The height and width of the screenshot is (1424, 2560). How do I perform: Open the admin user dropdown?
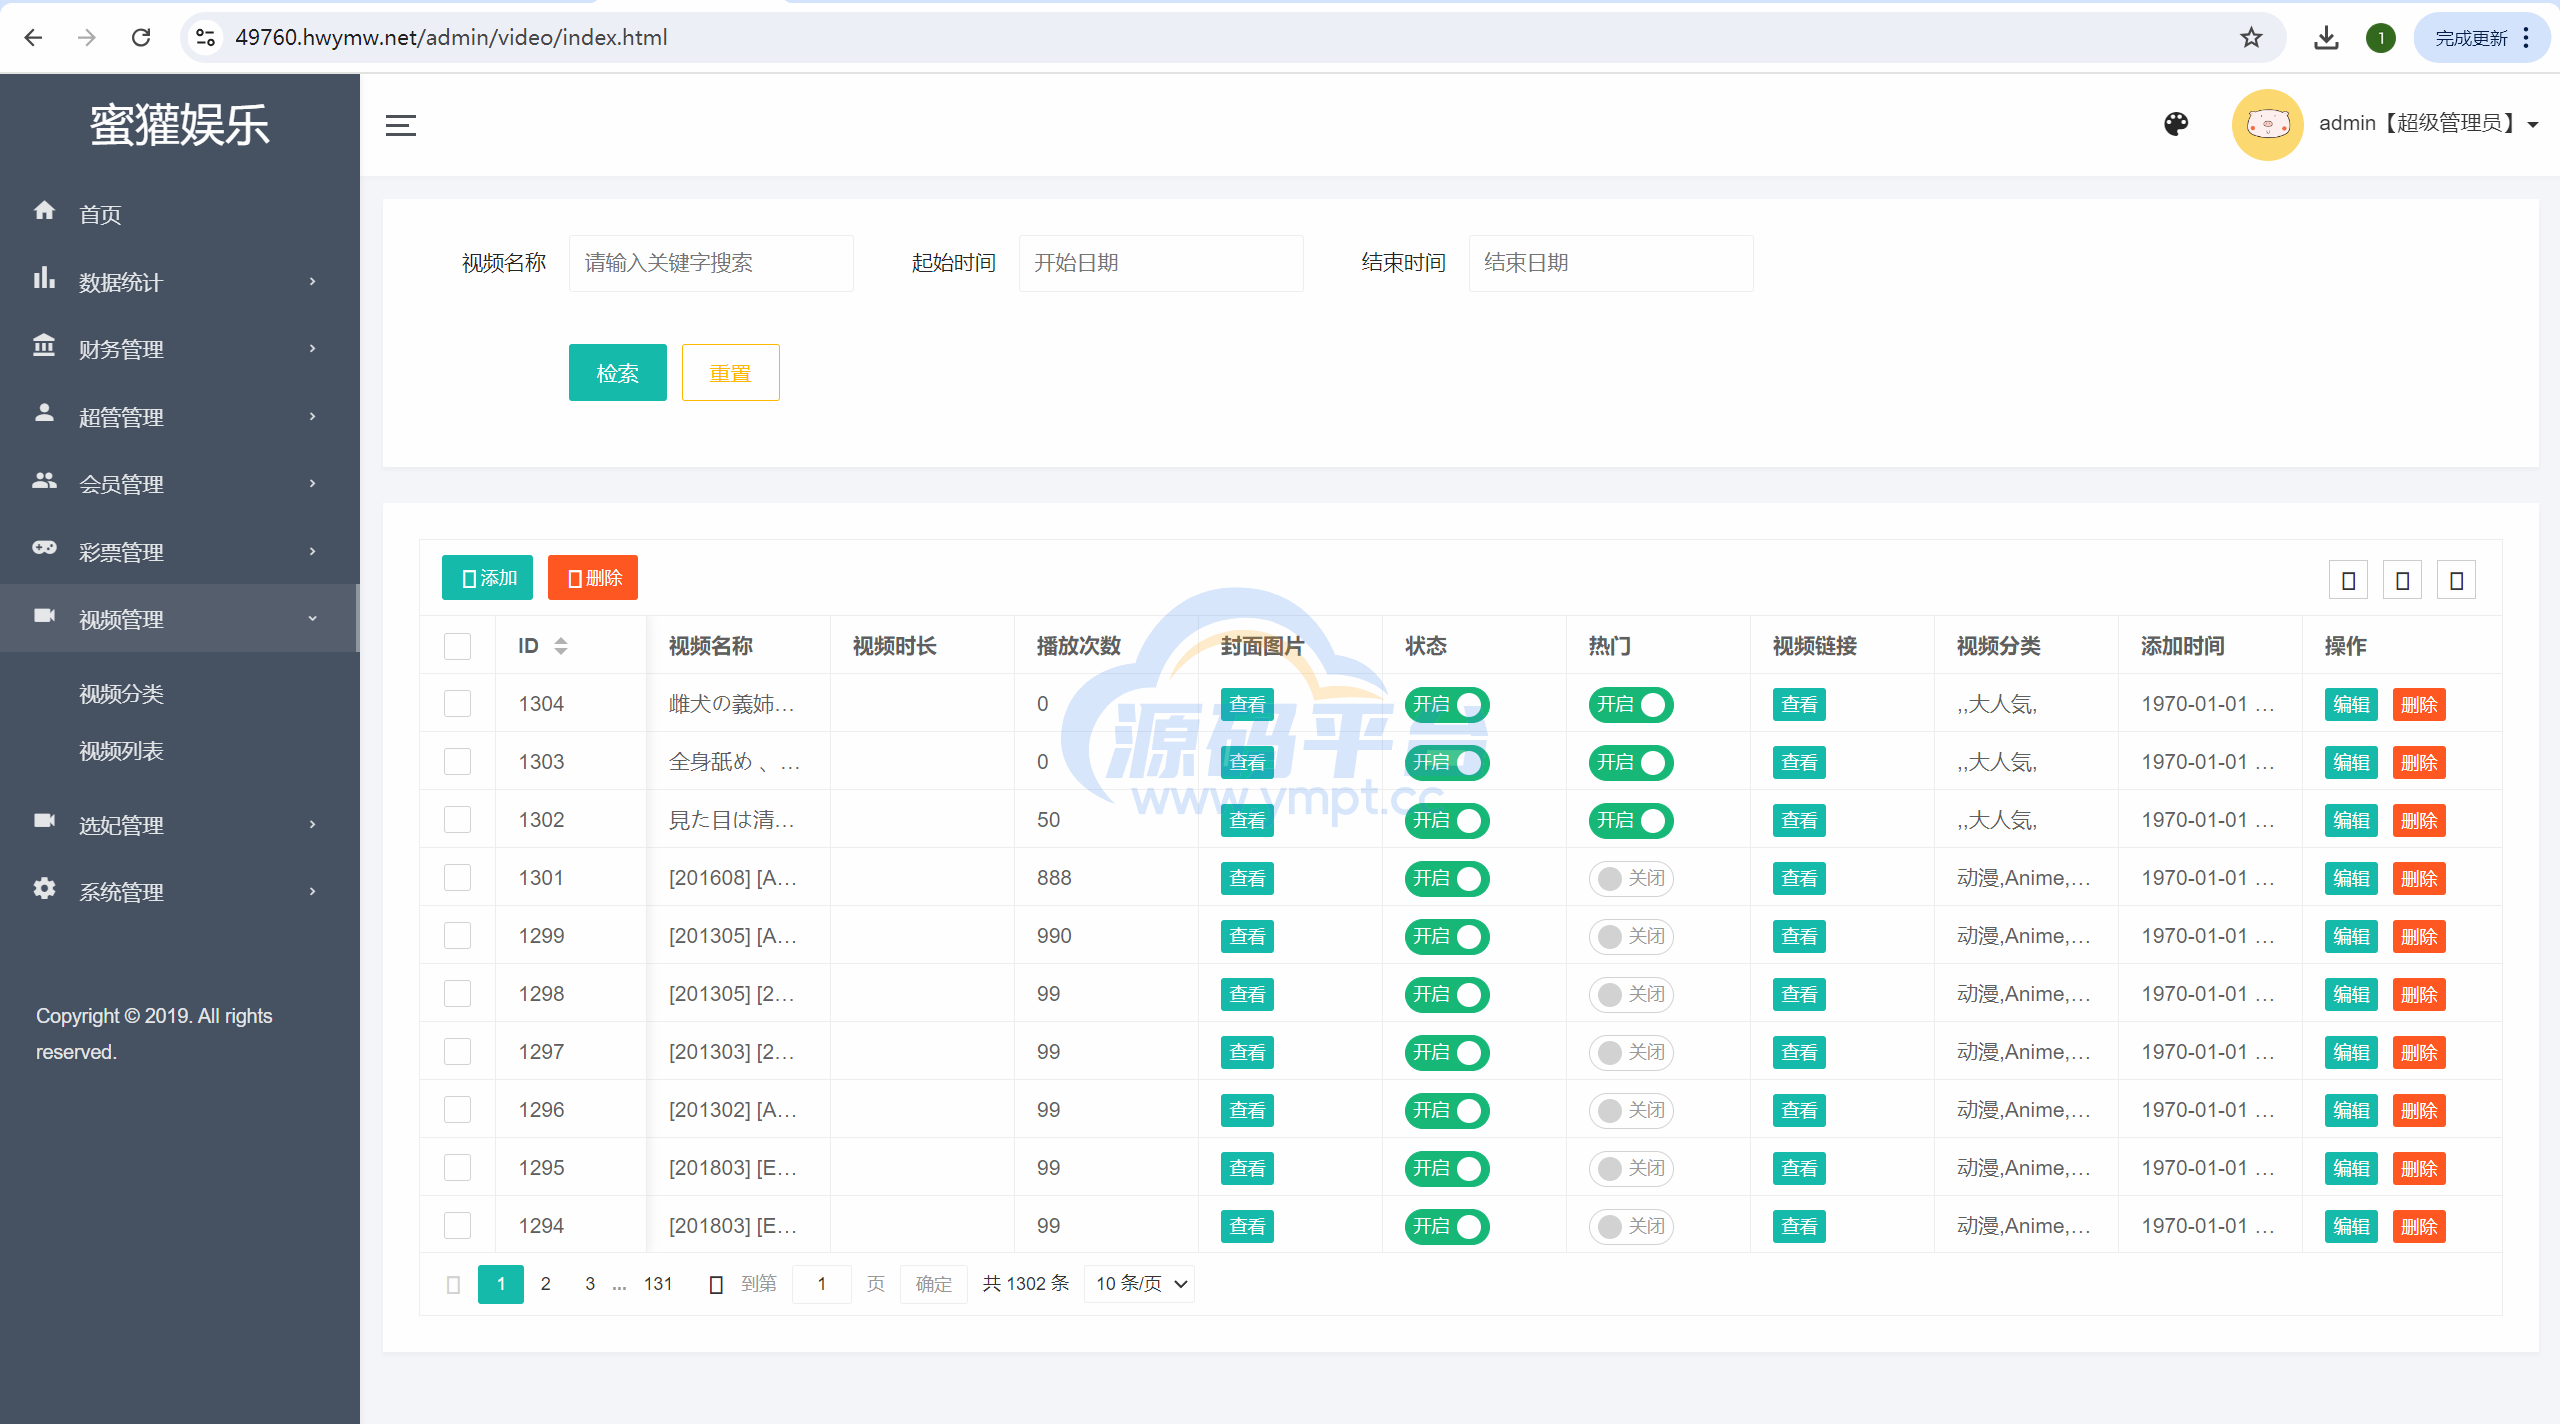point(2428,124)
